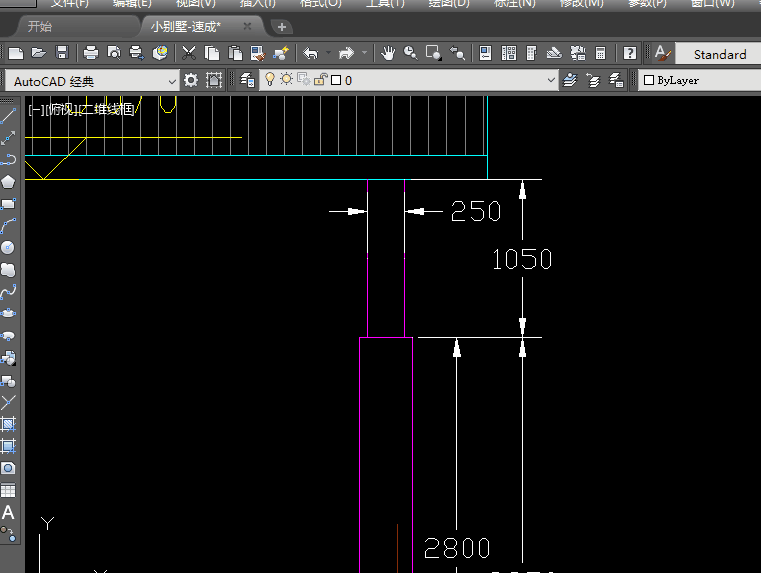Image resolution: width=761 pixels, height=573 pixels.
Task: Paste from clipboard icon
Action: [235, 52]
